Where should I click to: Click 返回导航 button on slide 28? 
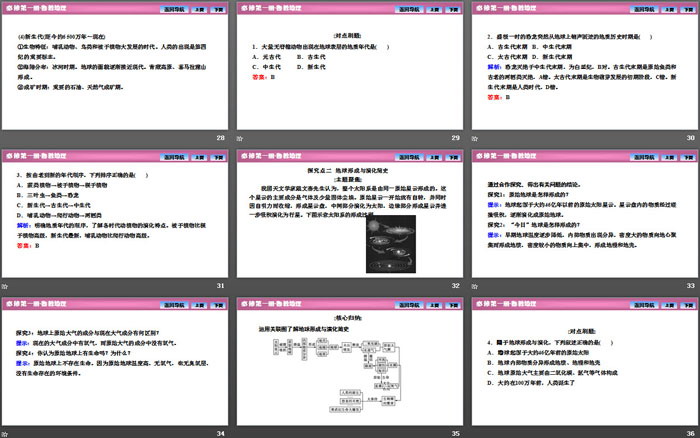(149, 8)
